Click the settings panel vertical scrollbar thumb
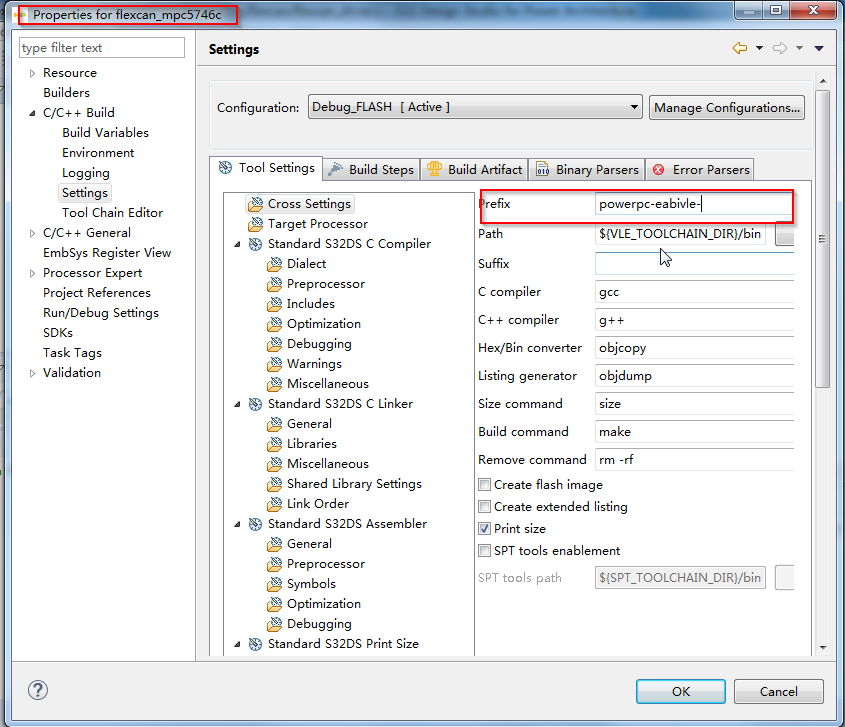This screenshot has width=845, height=727. click(x=822, y=239)
